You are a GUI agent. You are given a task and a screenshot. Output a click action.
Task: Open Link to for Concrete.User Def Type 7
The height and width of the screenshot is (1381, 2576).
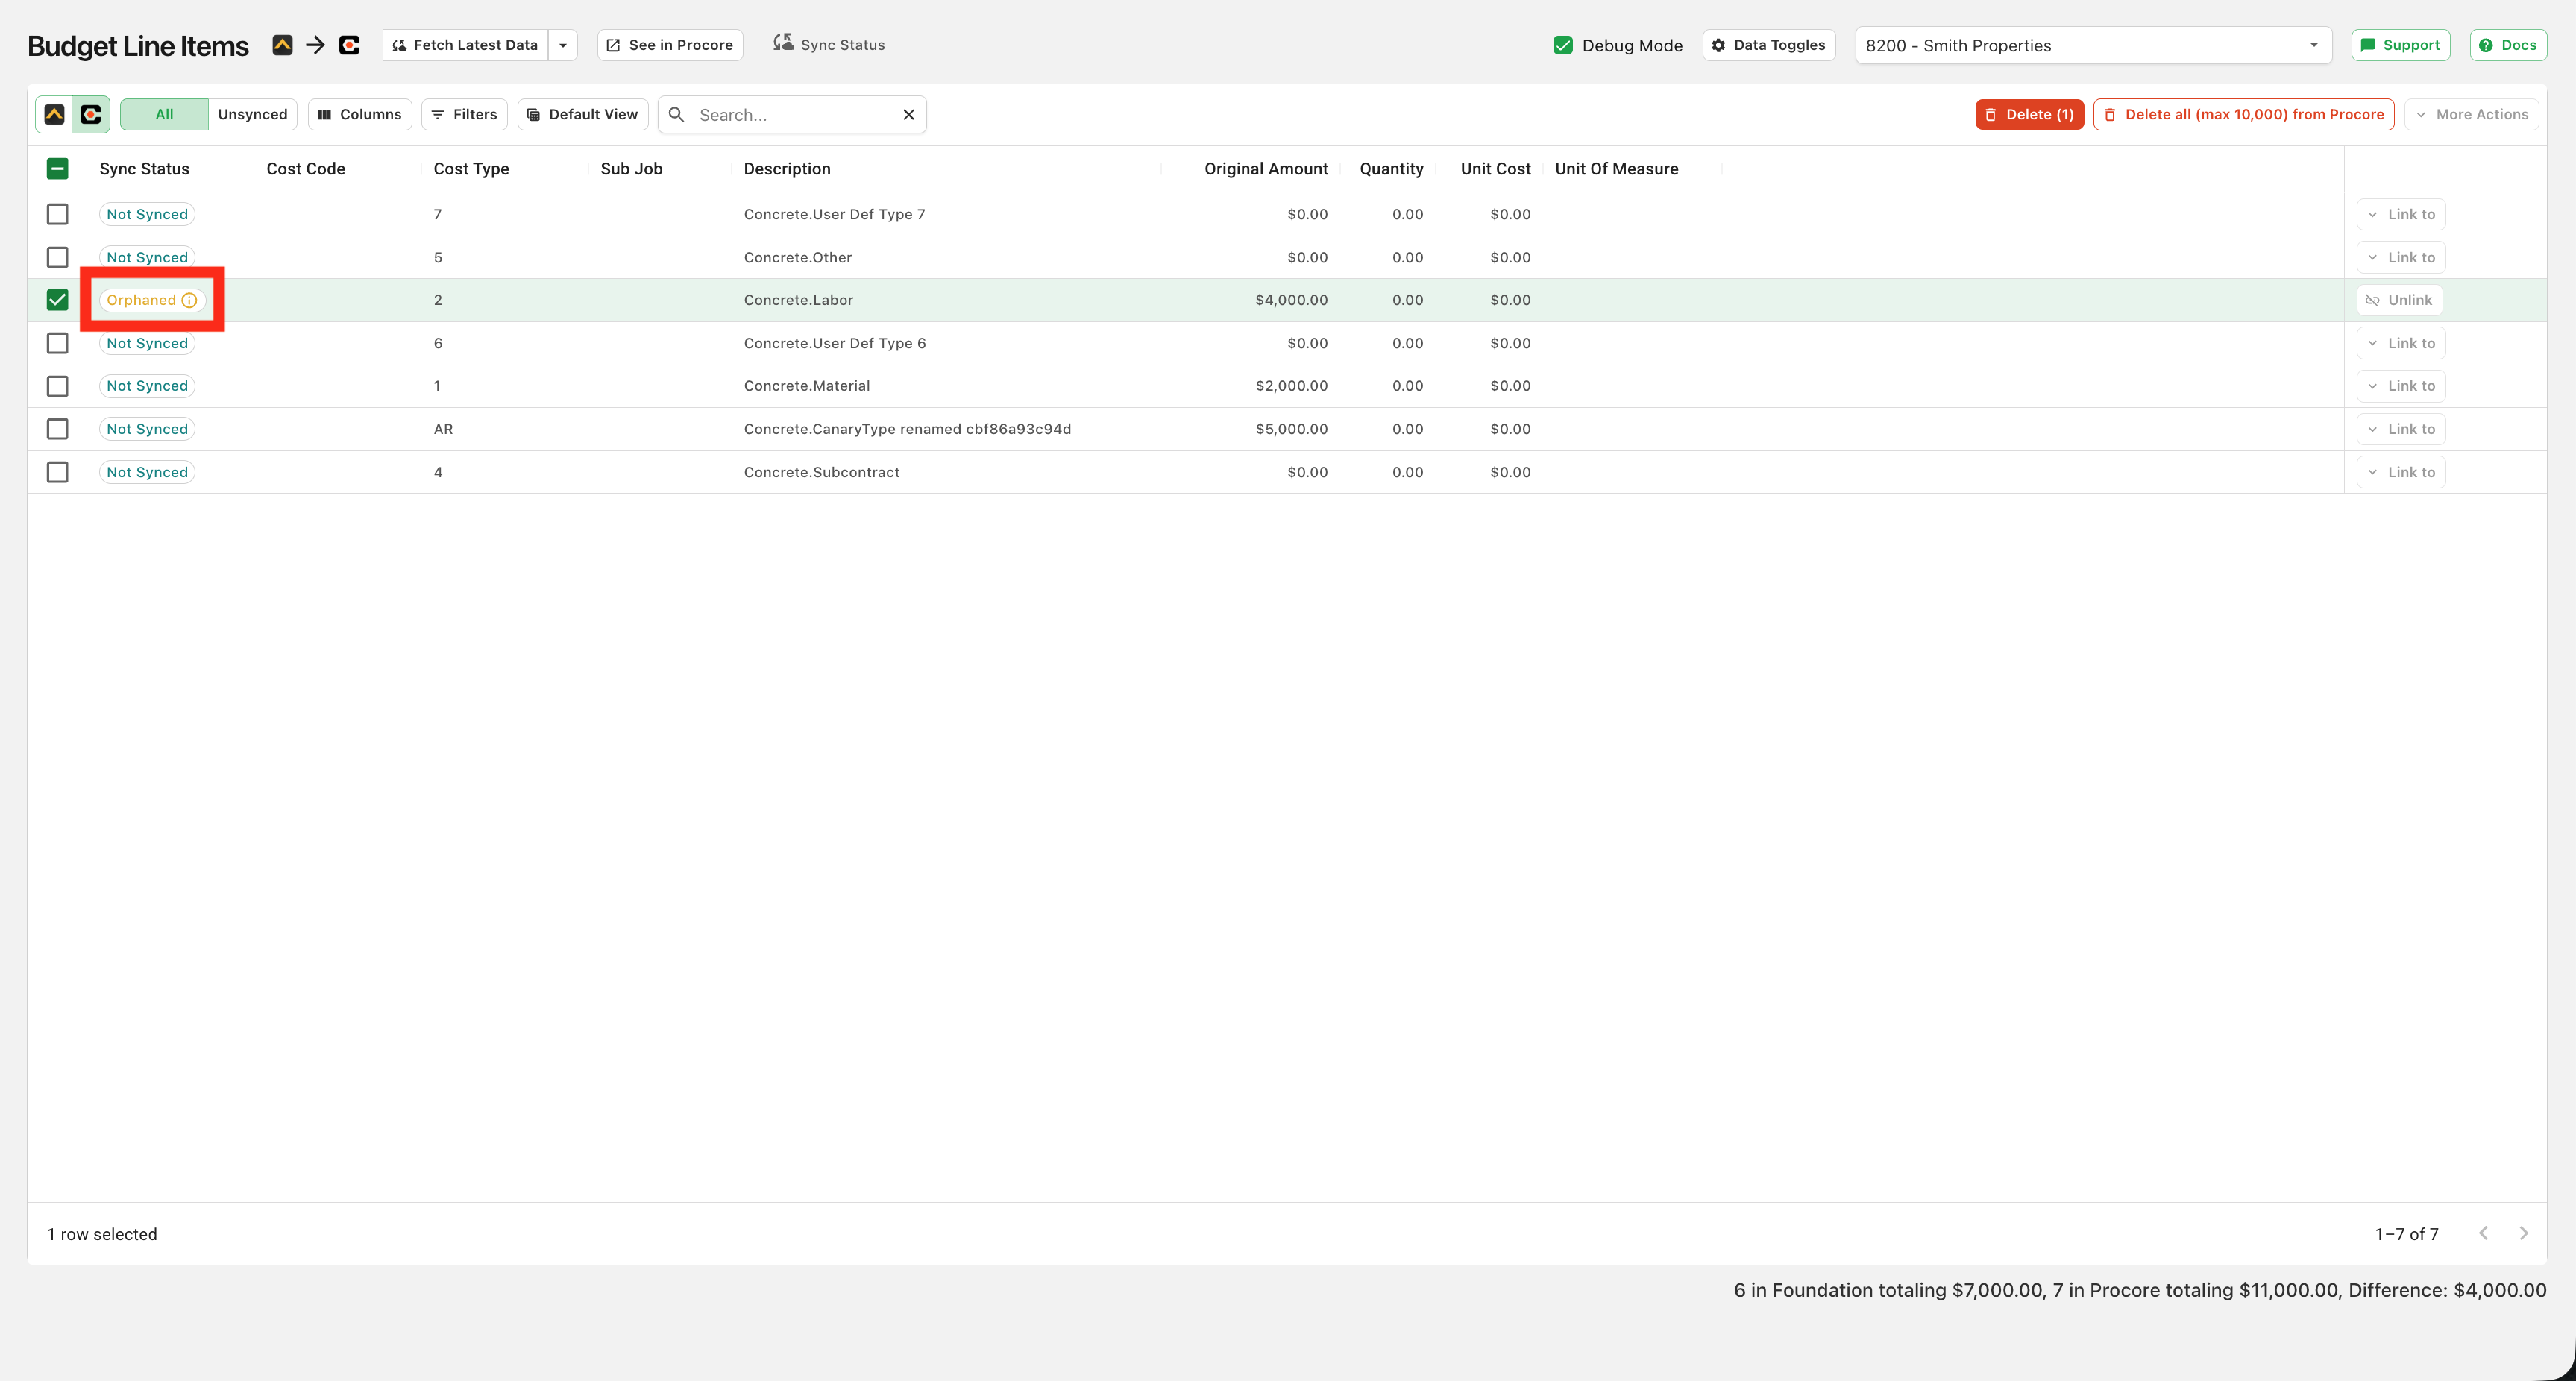point(2401,214)
